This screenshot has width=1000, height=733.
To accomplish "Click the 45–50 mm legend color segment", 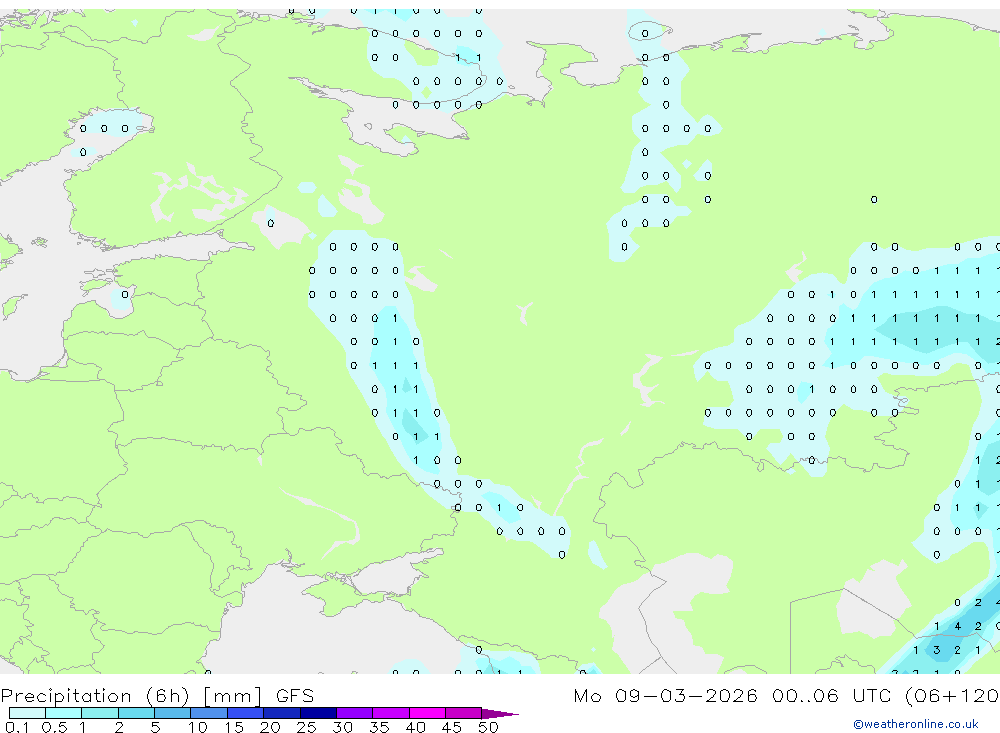I will click(464, 713).
